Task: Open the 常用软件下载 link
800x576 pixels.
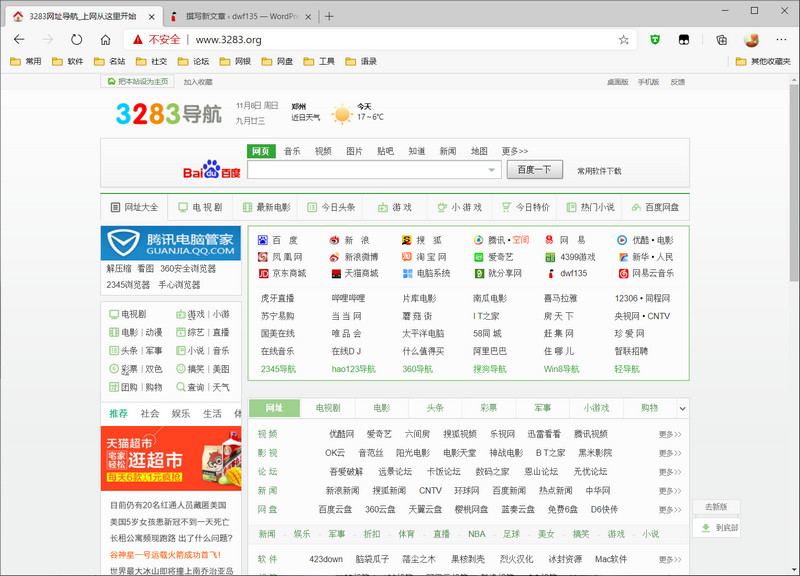Action: pos(599,171)
